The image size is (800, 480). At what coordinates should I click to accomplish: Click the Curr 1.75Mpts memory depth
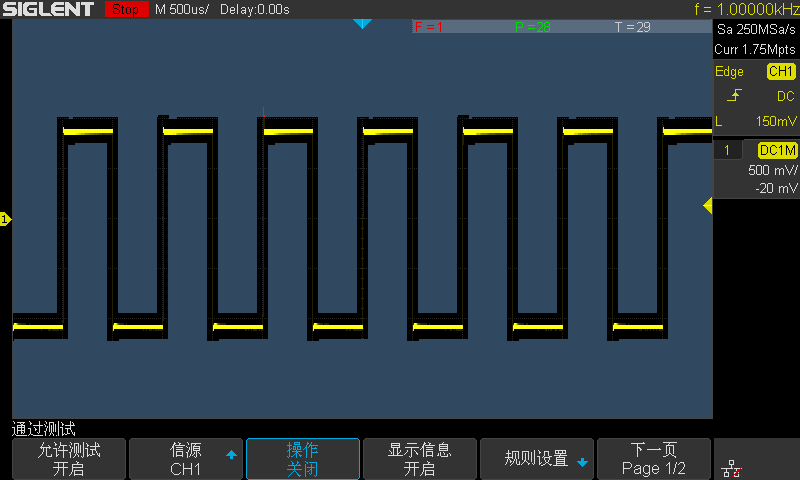[755, 49]
